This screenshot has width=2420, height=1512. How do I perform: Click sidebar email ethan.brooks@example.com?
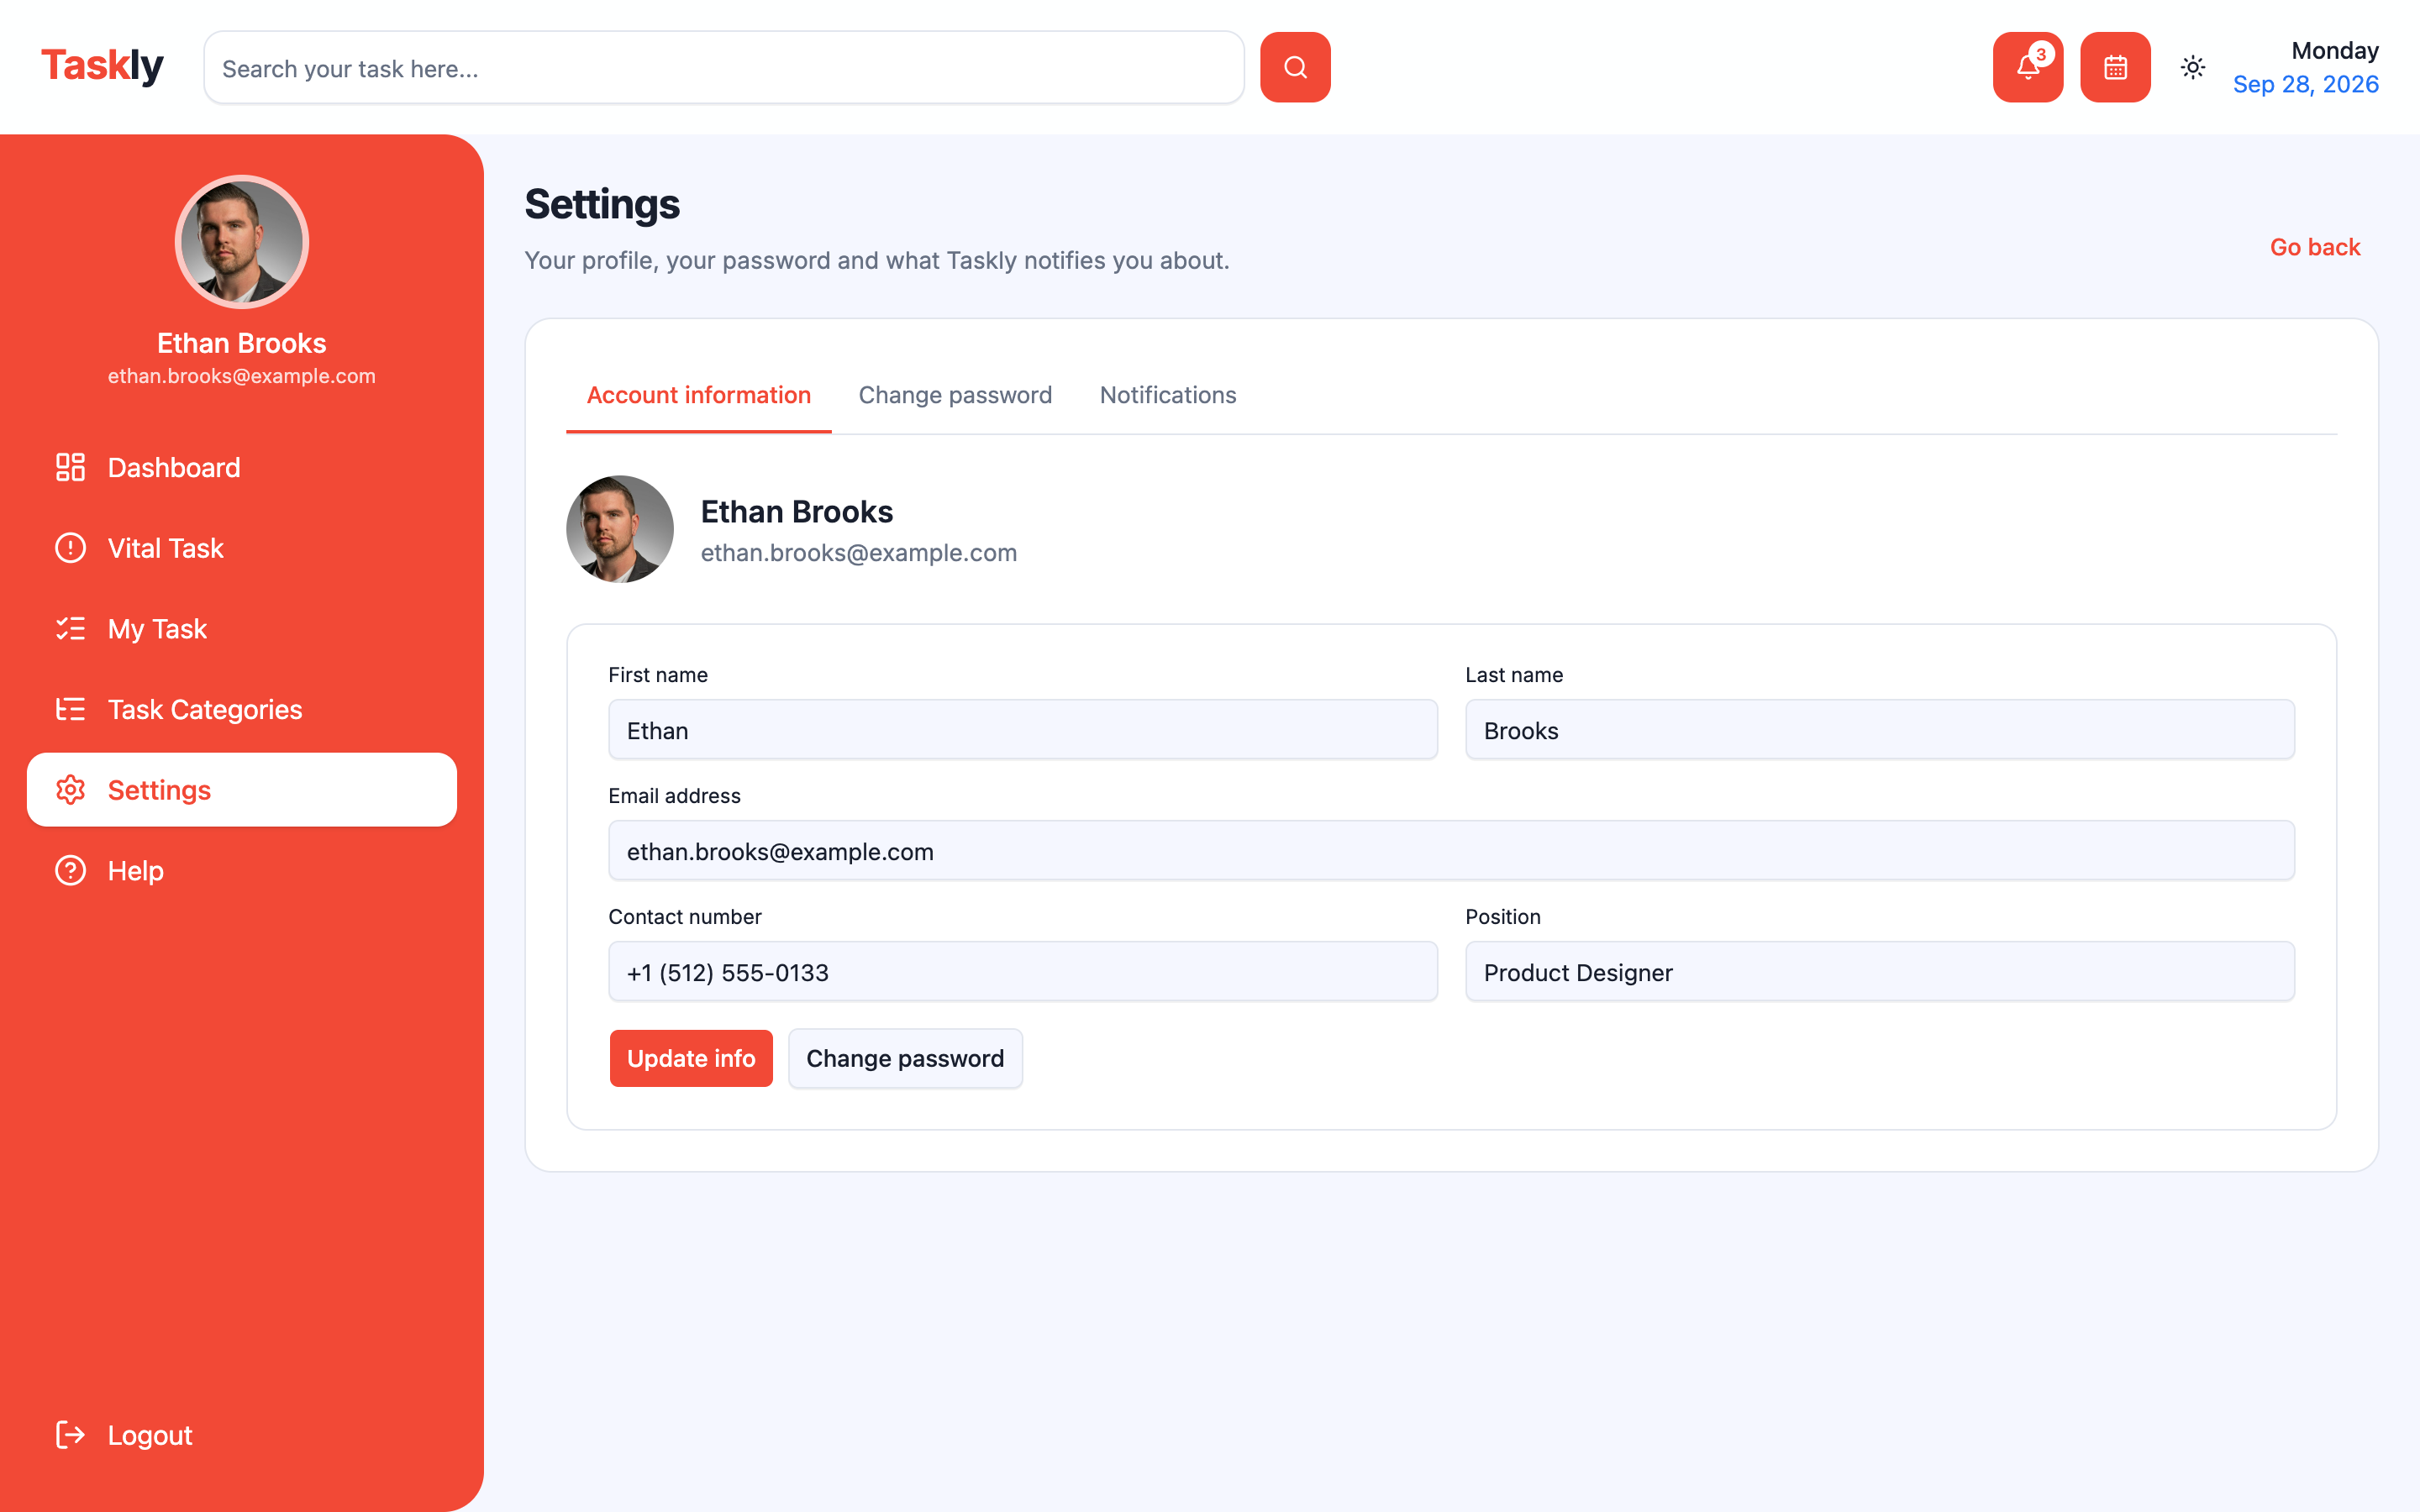coord(242,376)
